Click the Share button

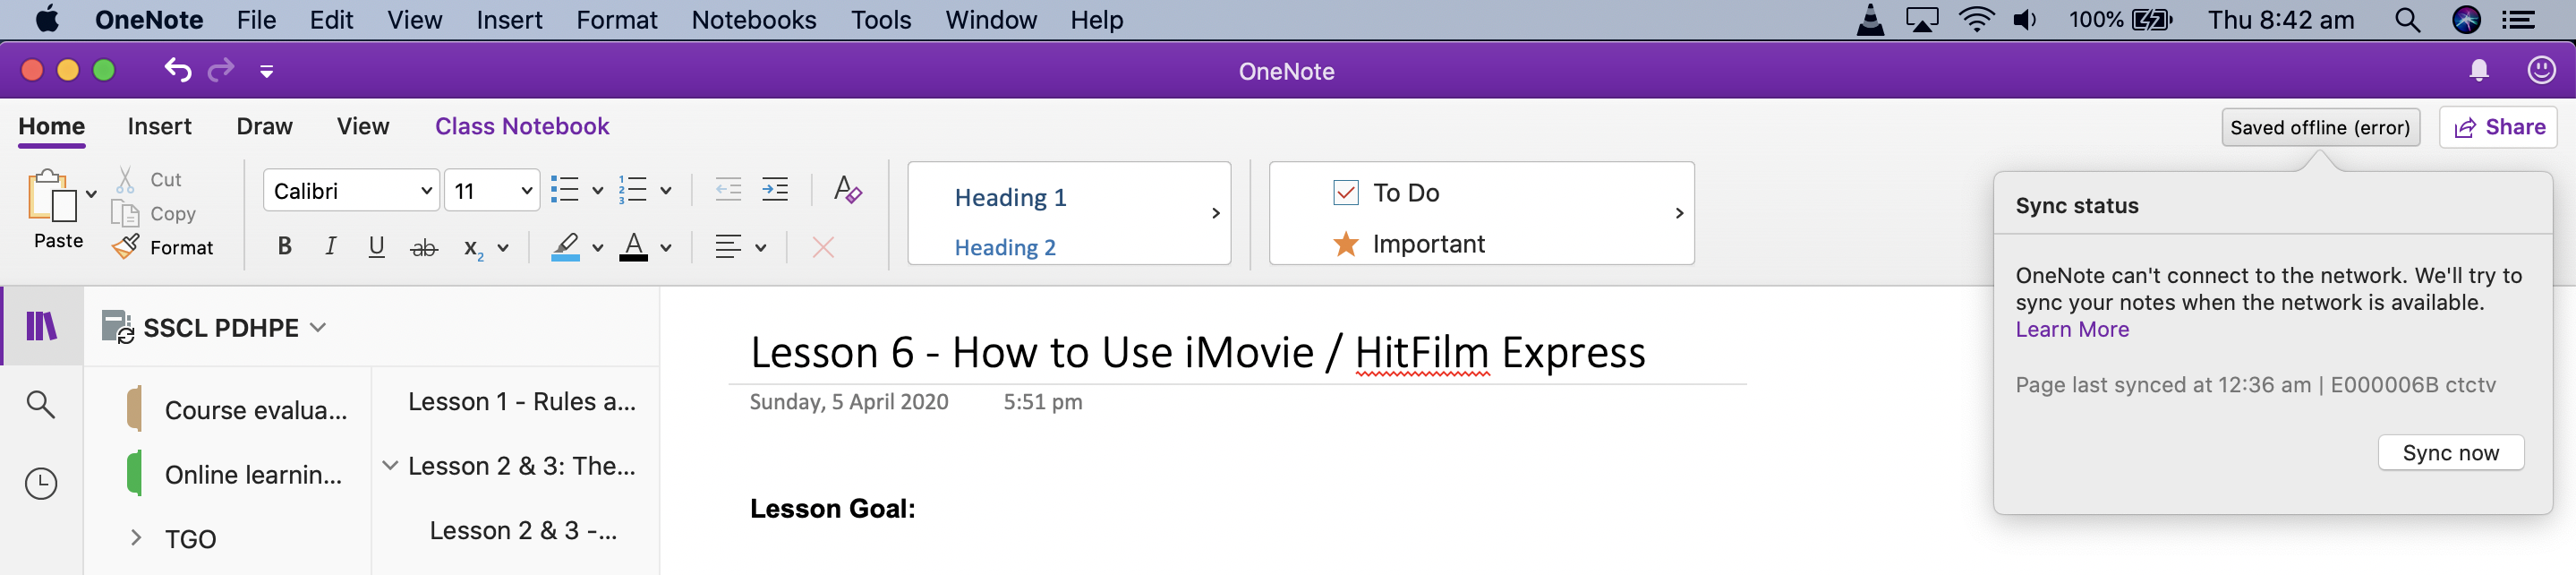click(x=2498, y=127)
